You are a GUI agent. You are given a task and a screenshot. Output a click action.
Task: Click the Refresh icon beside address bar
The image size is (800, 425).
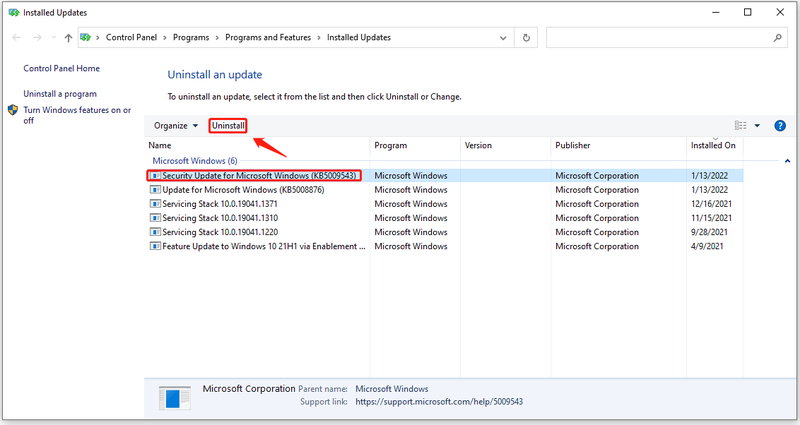[x=526, y=38]
